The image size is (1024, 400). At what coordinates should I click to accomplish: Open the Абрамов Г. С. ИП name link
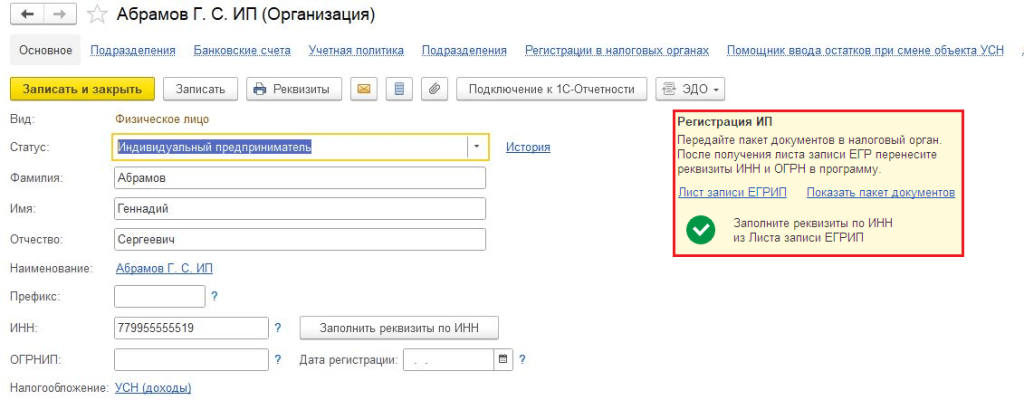point(164,268)
